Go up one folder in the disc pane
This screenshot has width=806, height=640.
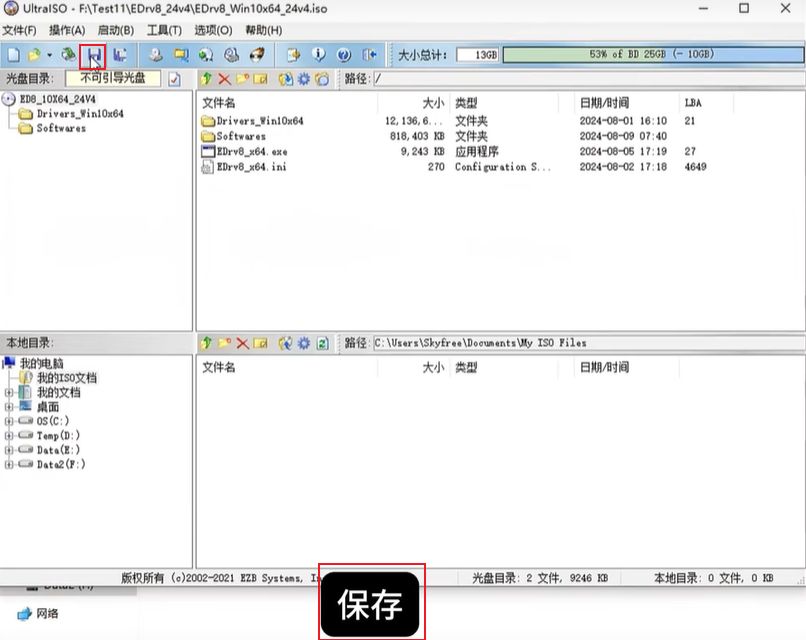[206, 79]
